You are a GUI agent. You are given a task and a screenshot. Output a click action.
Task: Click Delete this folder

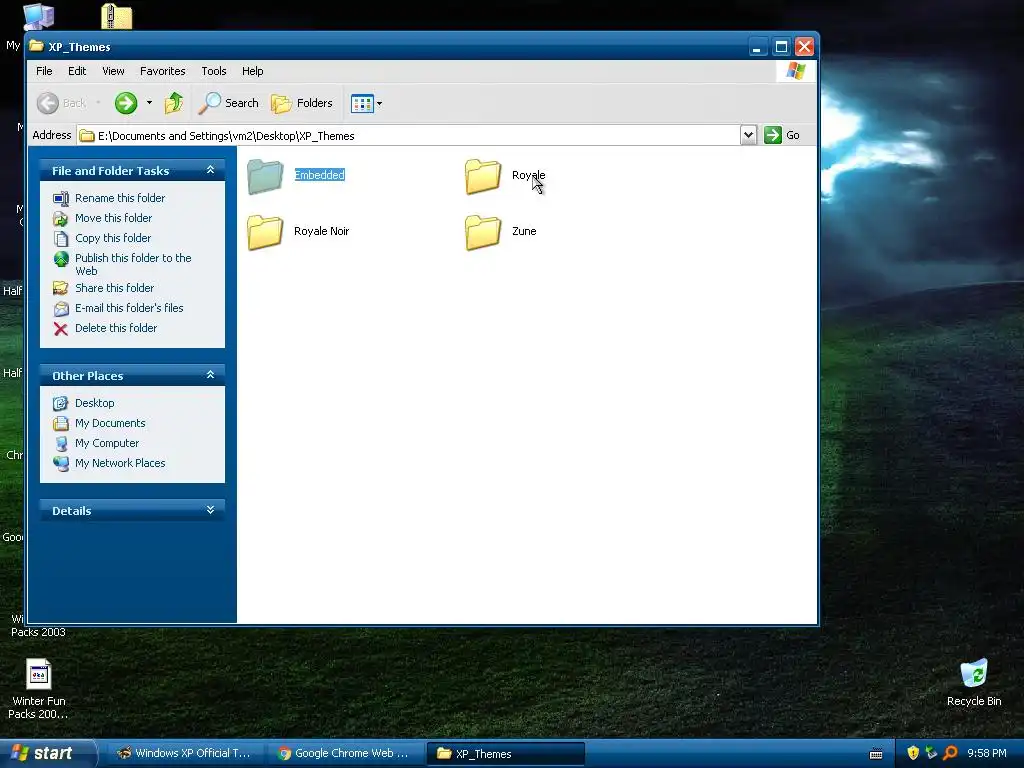(116, 328)
